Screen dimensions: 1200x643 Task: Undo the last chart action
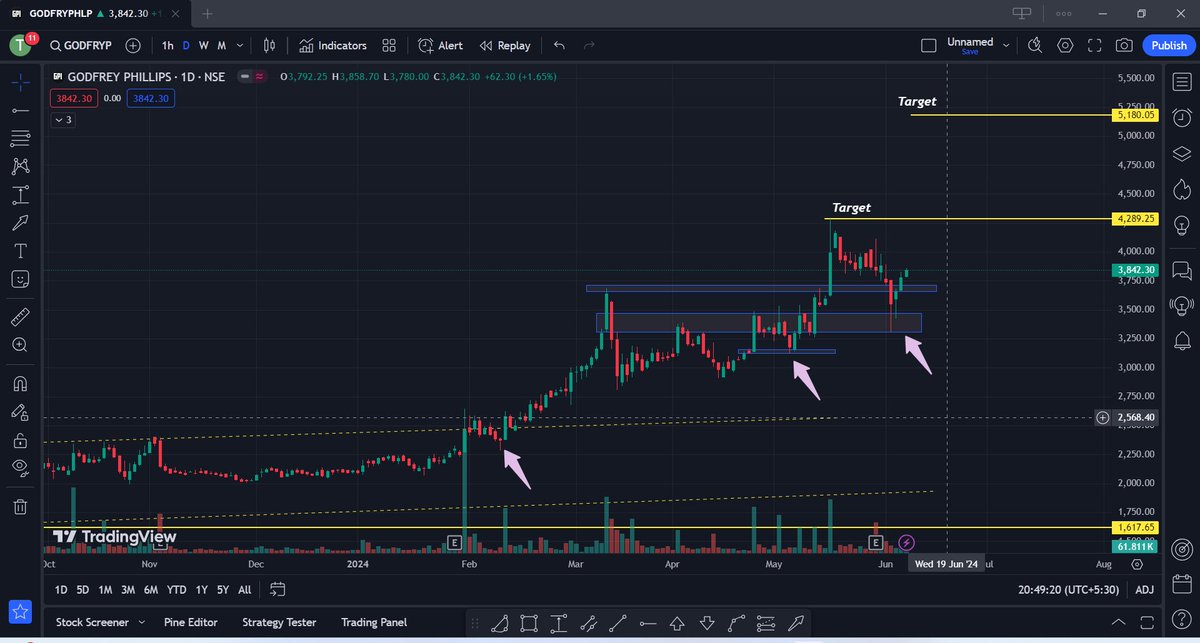(x=559, y=46)
